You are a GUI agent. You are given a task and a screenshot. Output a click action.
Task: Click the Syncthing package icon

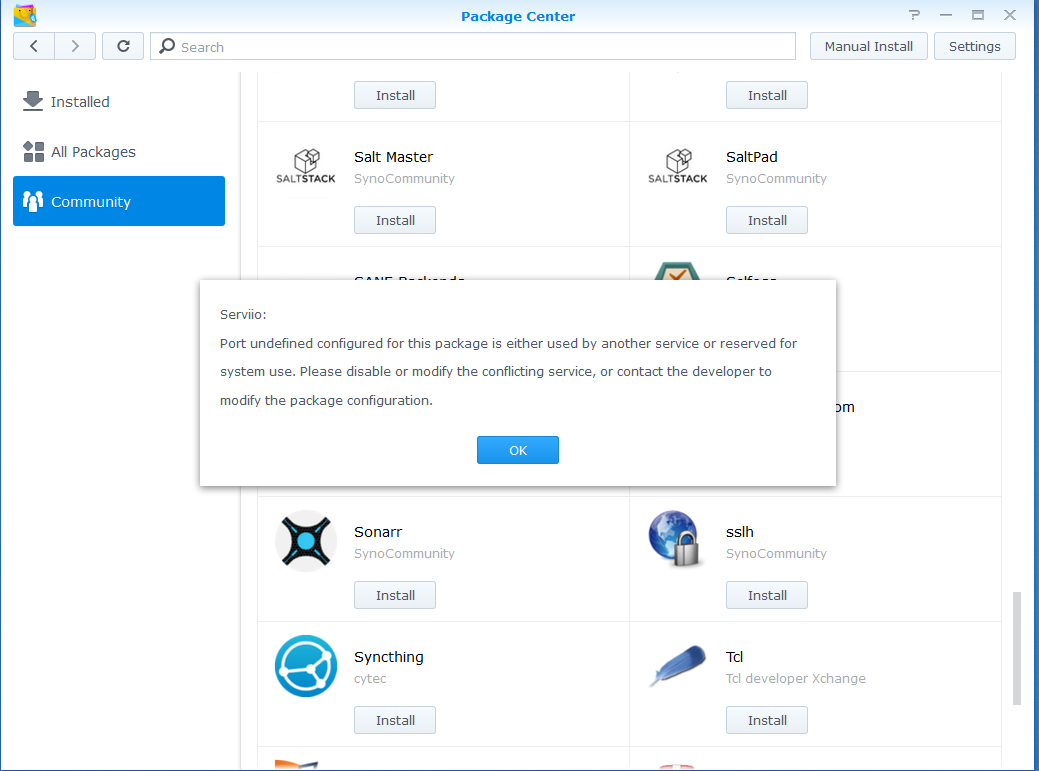pyautogui.click(x=305, y=666)
